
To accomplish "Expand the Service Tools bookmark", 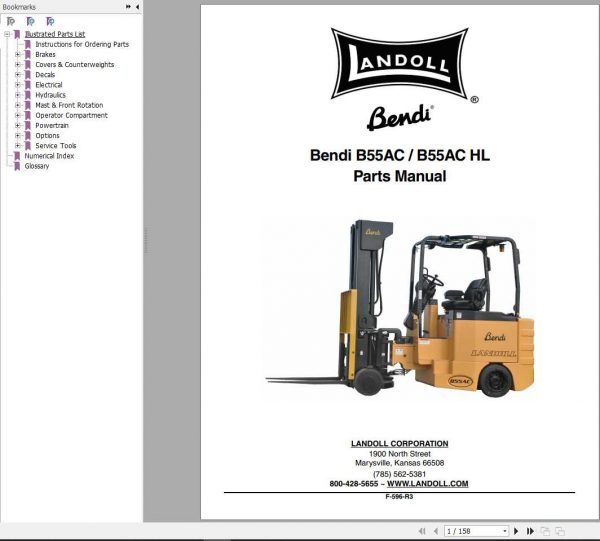I will [18, 146].
